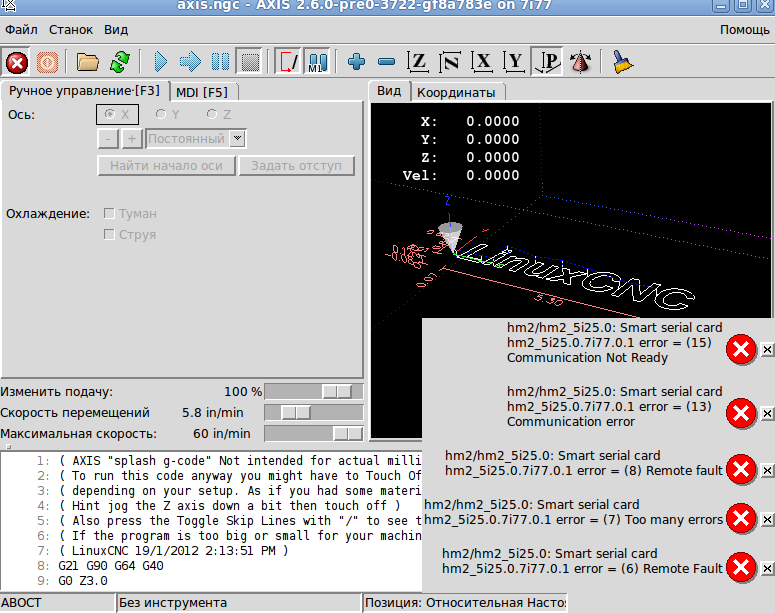Step to next line with arrow icon
Viewport: 775px width, 613px height.
[x=190, y=63]
